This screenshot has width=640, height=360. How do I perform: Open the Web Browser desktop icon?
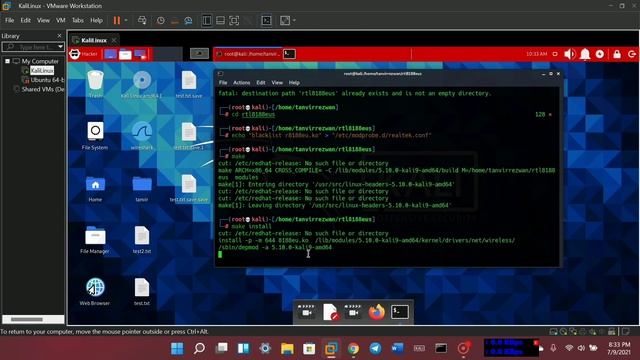pos(95,292)
